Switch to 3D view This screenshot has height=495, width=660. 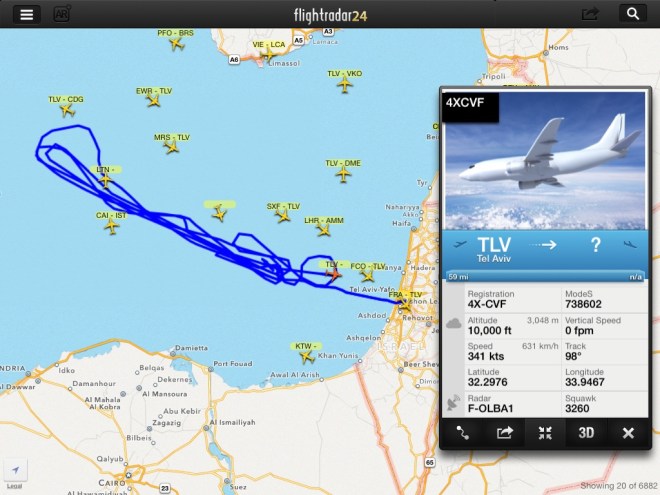(586, 433)
